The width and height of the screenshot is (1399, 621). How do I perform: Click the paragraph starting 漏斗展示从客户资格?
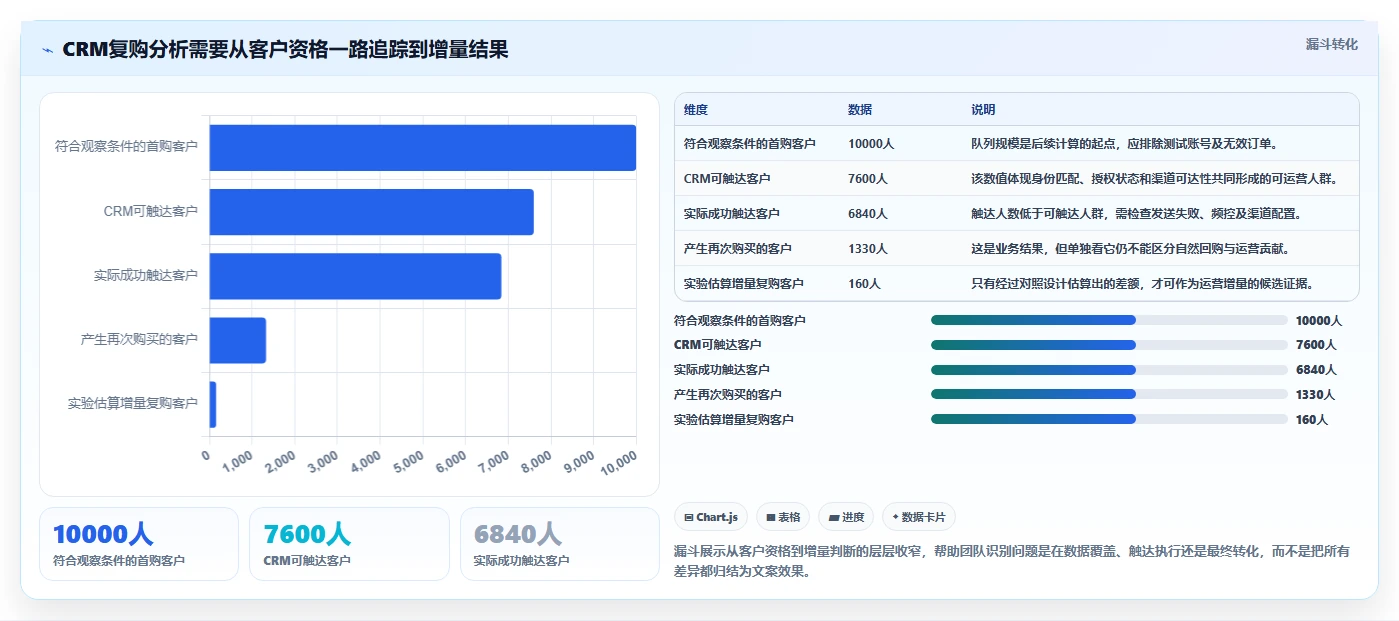pos(1013,562)
